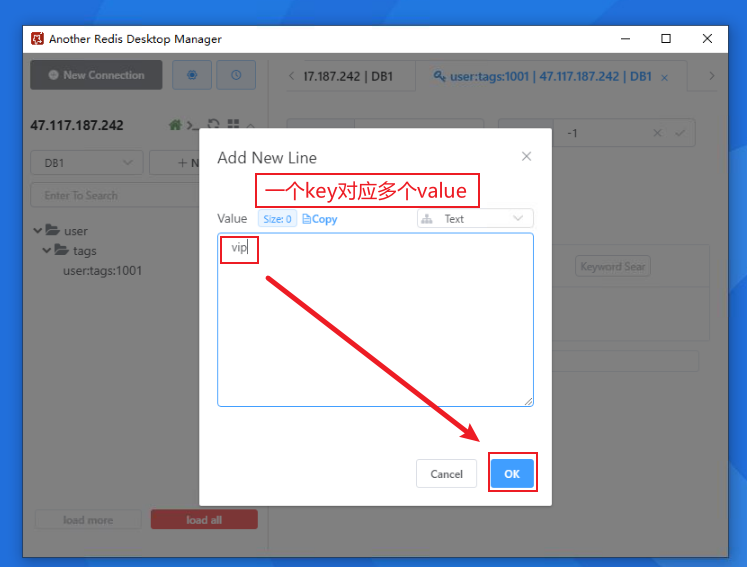Switch to the 17.187.242 | DB1 tab
747x567 pixels.
click(x=348, y=76)
